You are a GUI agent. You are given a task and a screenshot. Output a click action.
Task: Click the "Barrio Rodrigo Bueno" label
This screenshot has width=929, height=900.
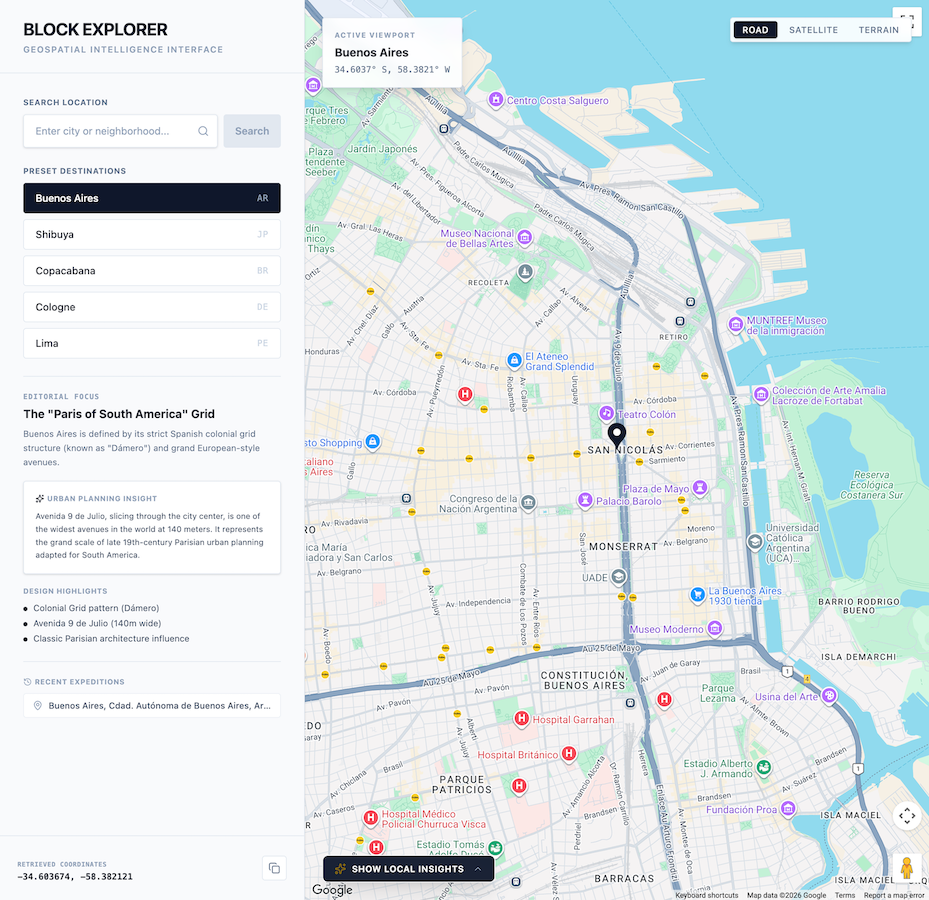(x=859, y=606)
